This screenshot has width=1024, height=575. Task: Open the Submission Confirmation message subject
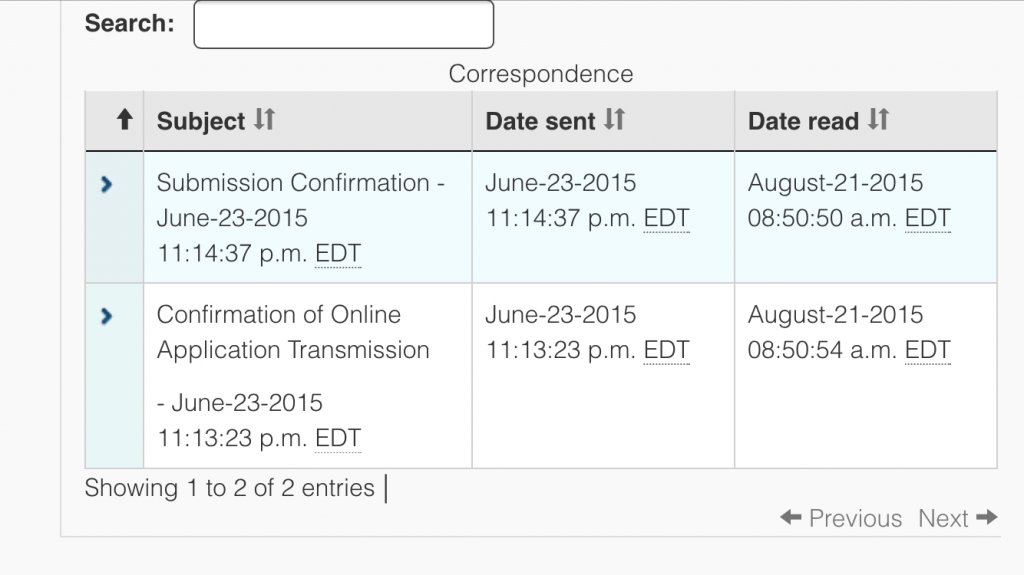click(x=300, y=218)
